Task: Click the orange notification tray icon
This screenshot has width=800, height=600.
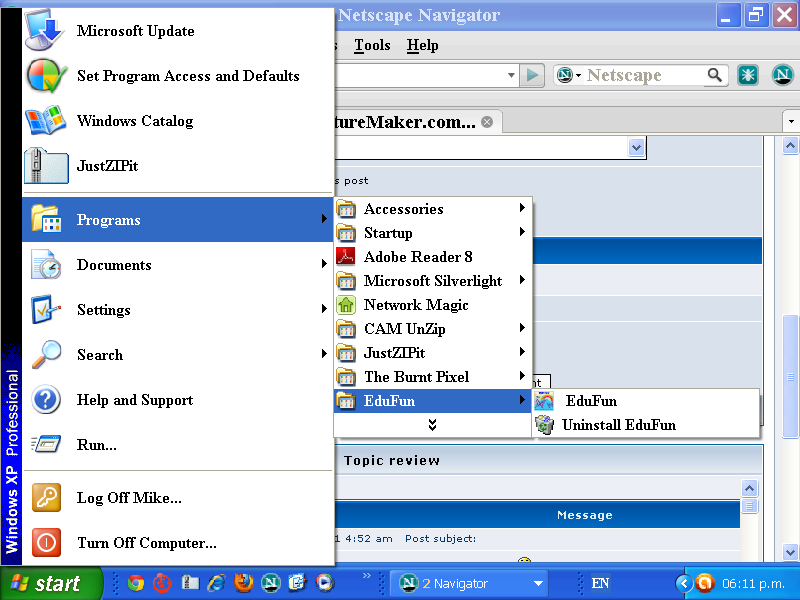Action: click(x=705, y=583)
